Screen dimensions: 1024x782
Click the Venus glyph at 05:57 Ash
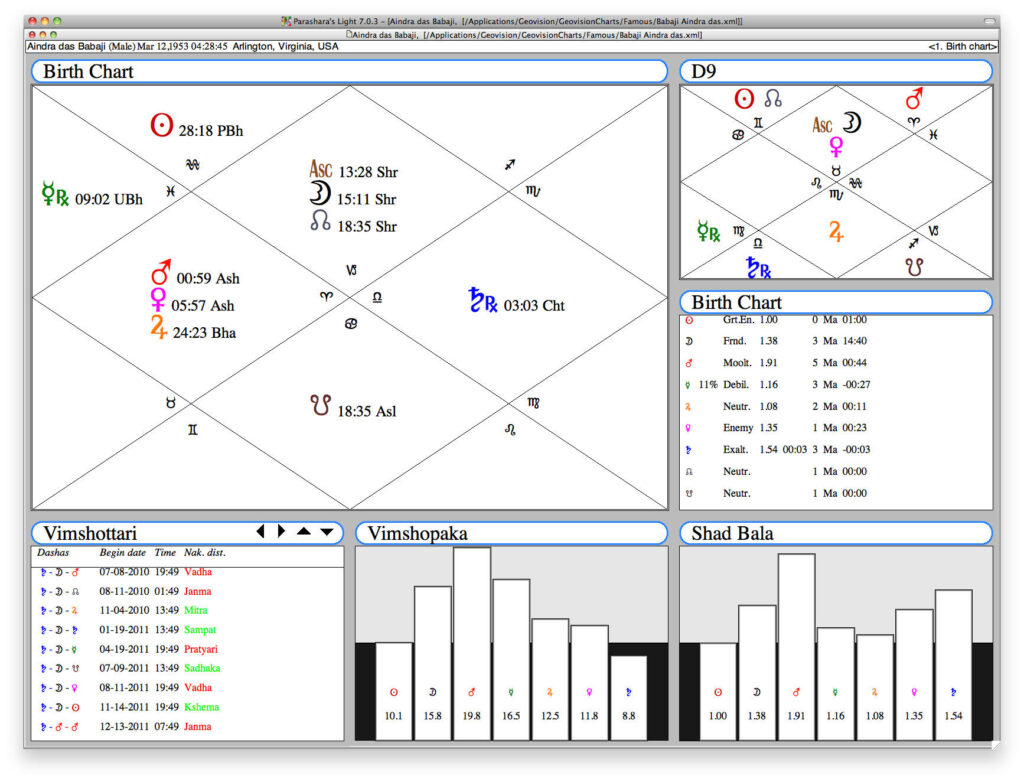click(158, 300)
